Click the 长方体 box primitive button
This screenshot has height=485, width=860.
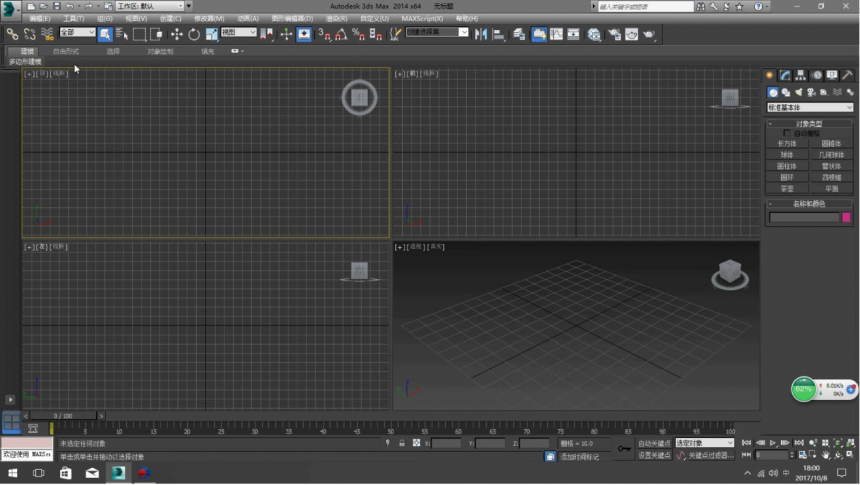(x=787, y=144)
